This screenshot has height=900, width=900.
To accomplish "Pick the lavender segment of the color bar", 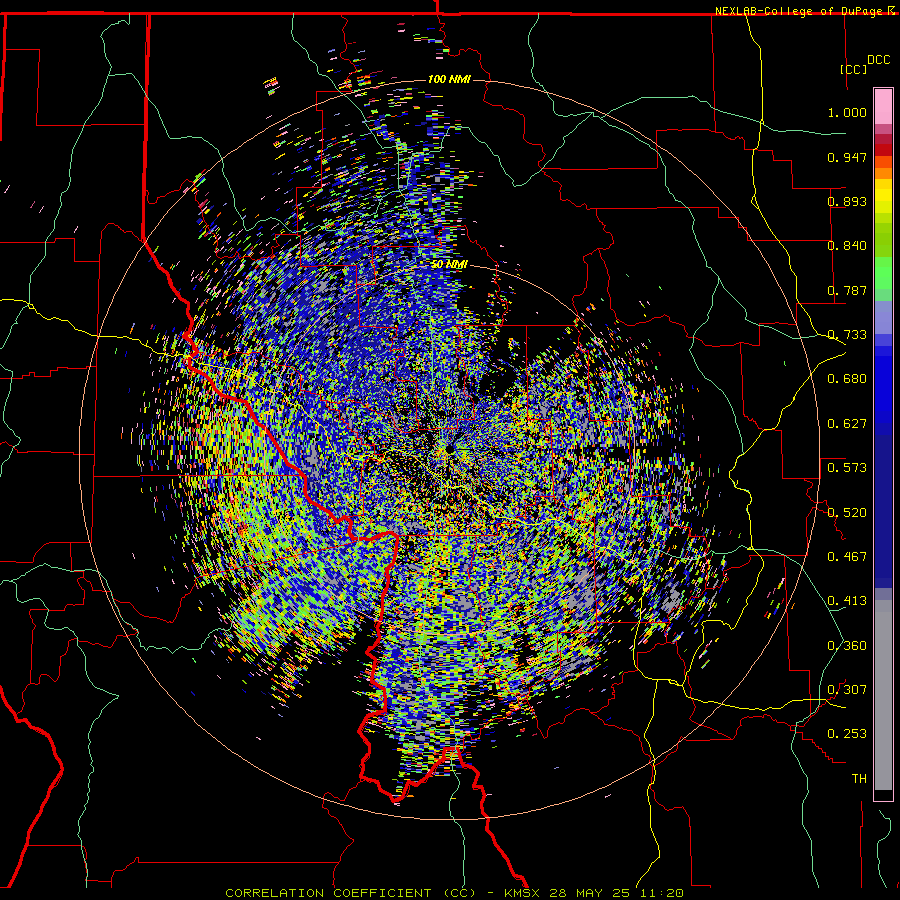I will [883, 319].
